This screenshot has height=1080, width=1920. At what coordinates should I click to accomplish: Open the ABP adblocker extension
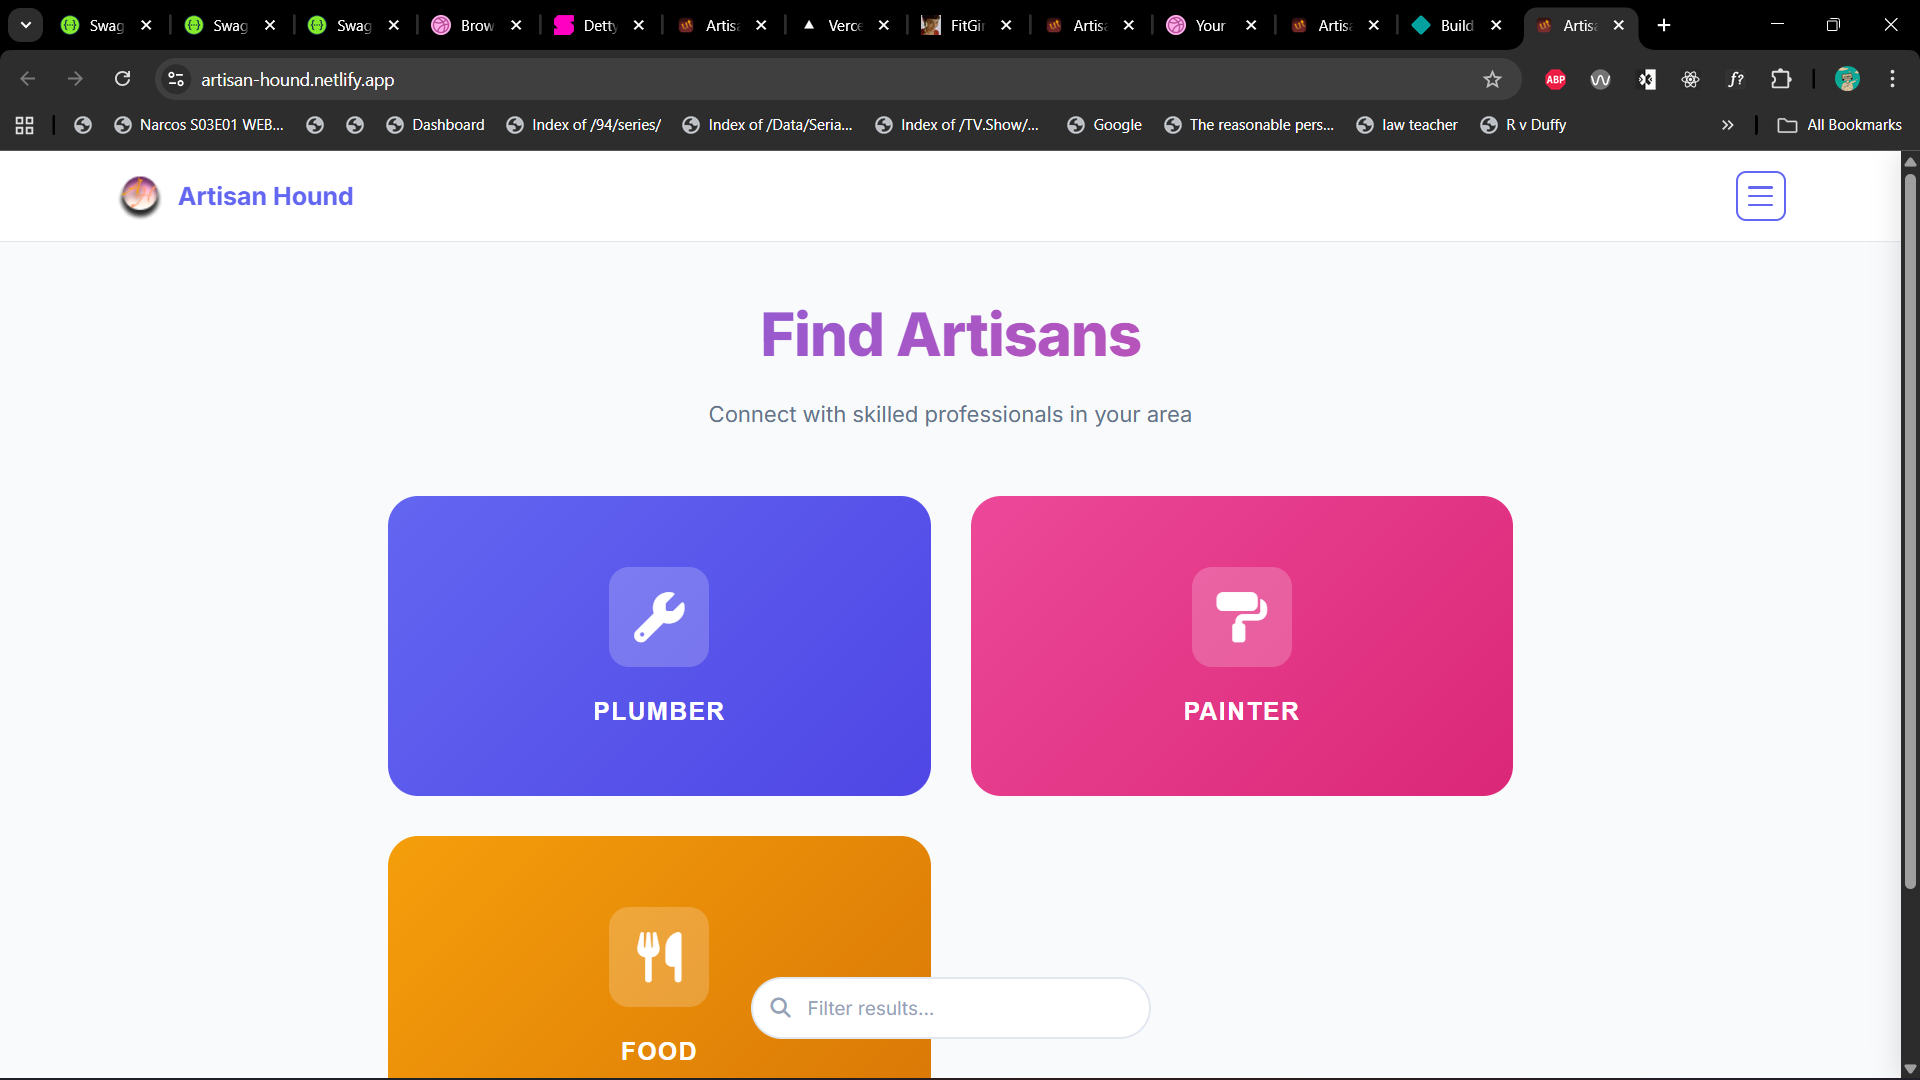coord(1554,79)
